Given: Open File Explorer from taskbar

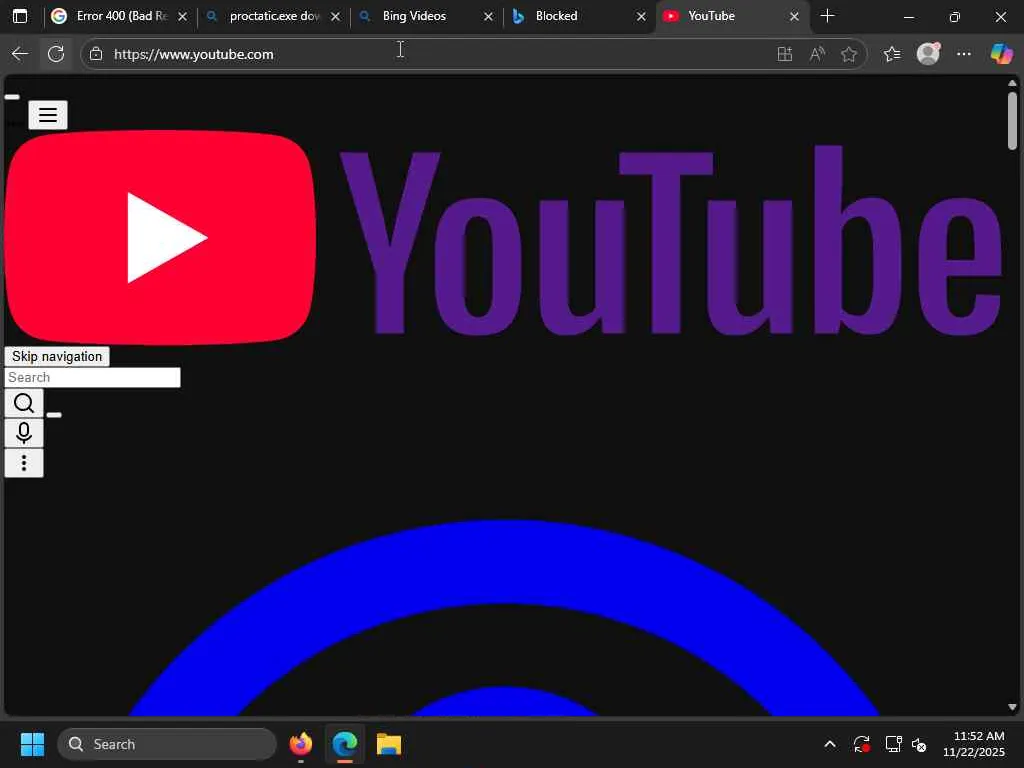Looking at the screenshot, I should click(389, 744).
